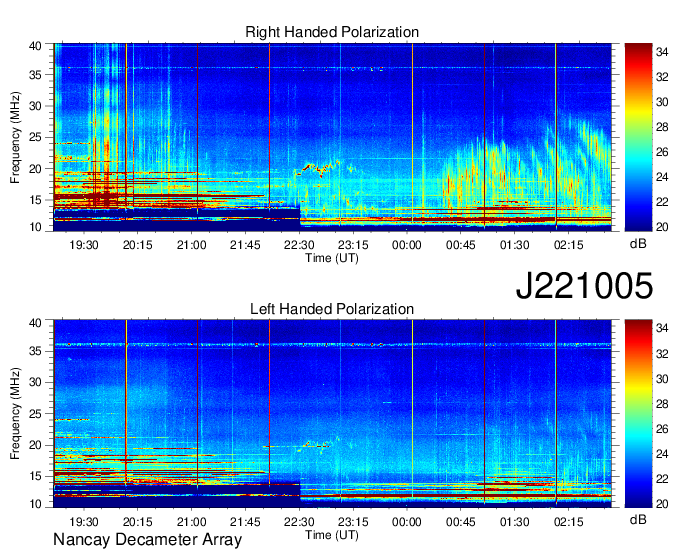Click the '26' value on the upper colorbar
This screenshot has height=552, width=680.
click(662, 152)
